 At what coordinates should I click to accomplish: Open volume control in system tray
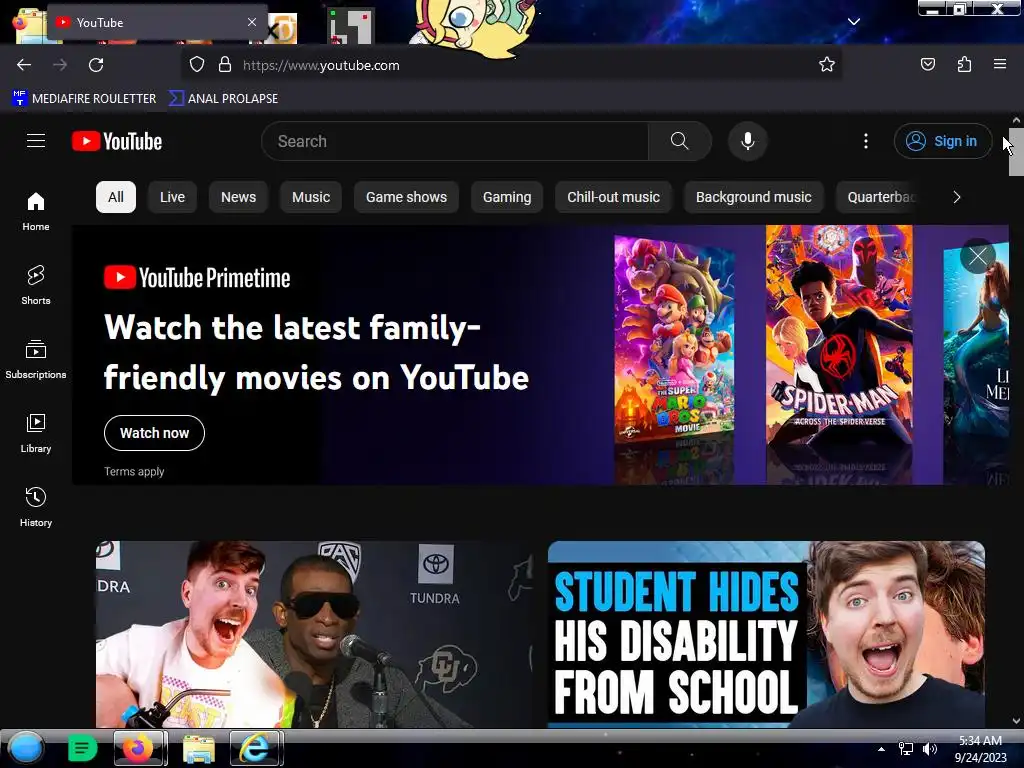click(x=929, y=749)
